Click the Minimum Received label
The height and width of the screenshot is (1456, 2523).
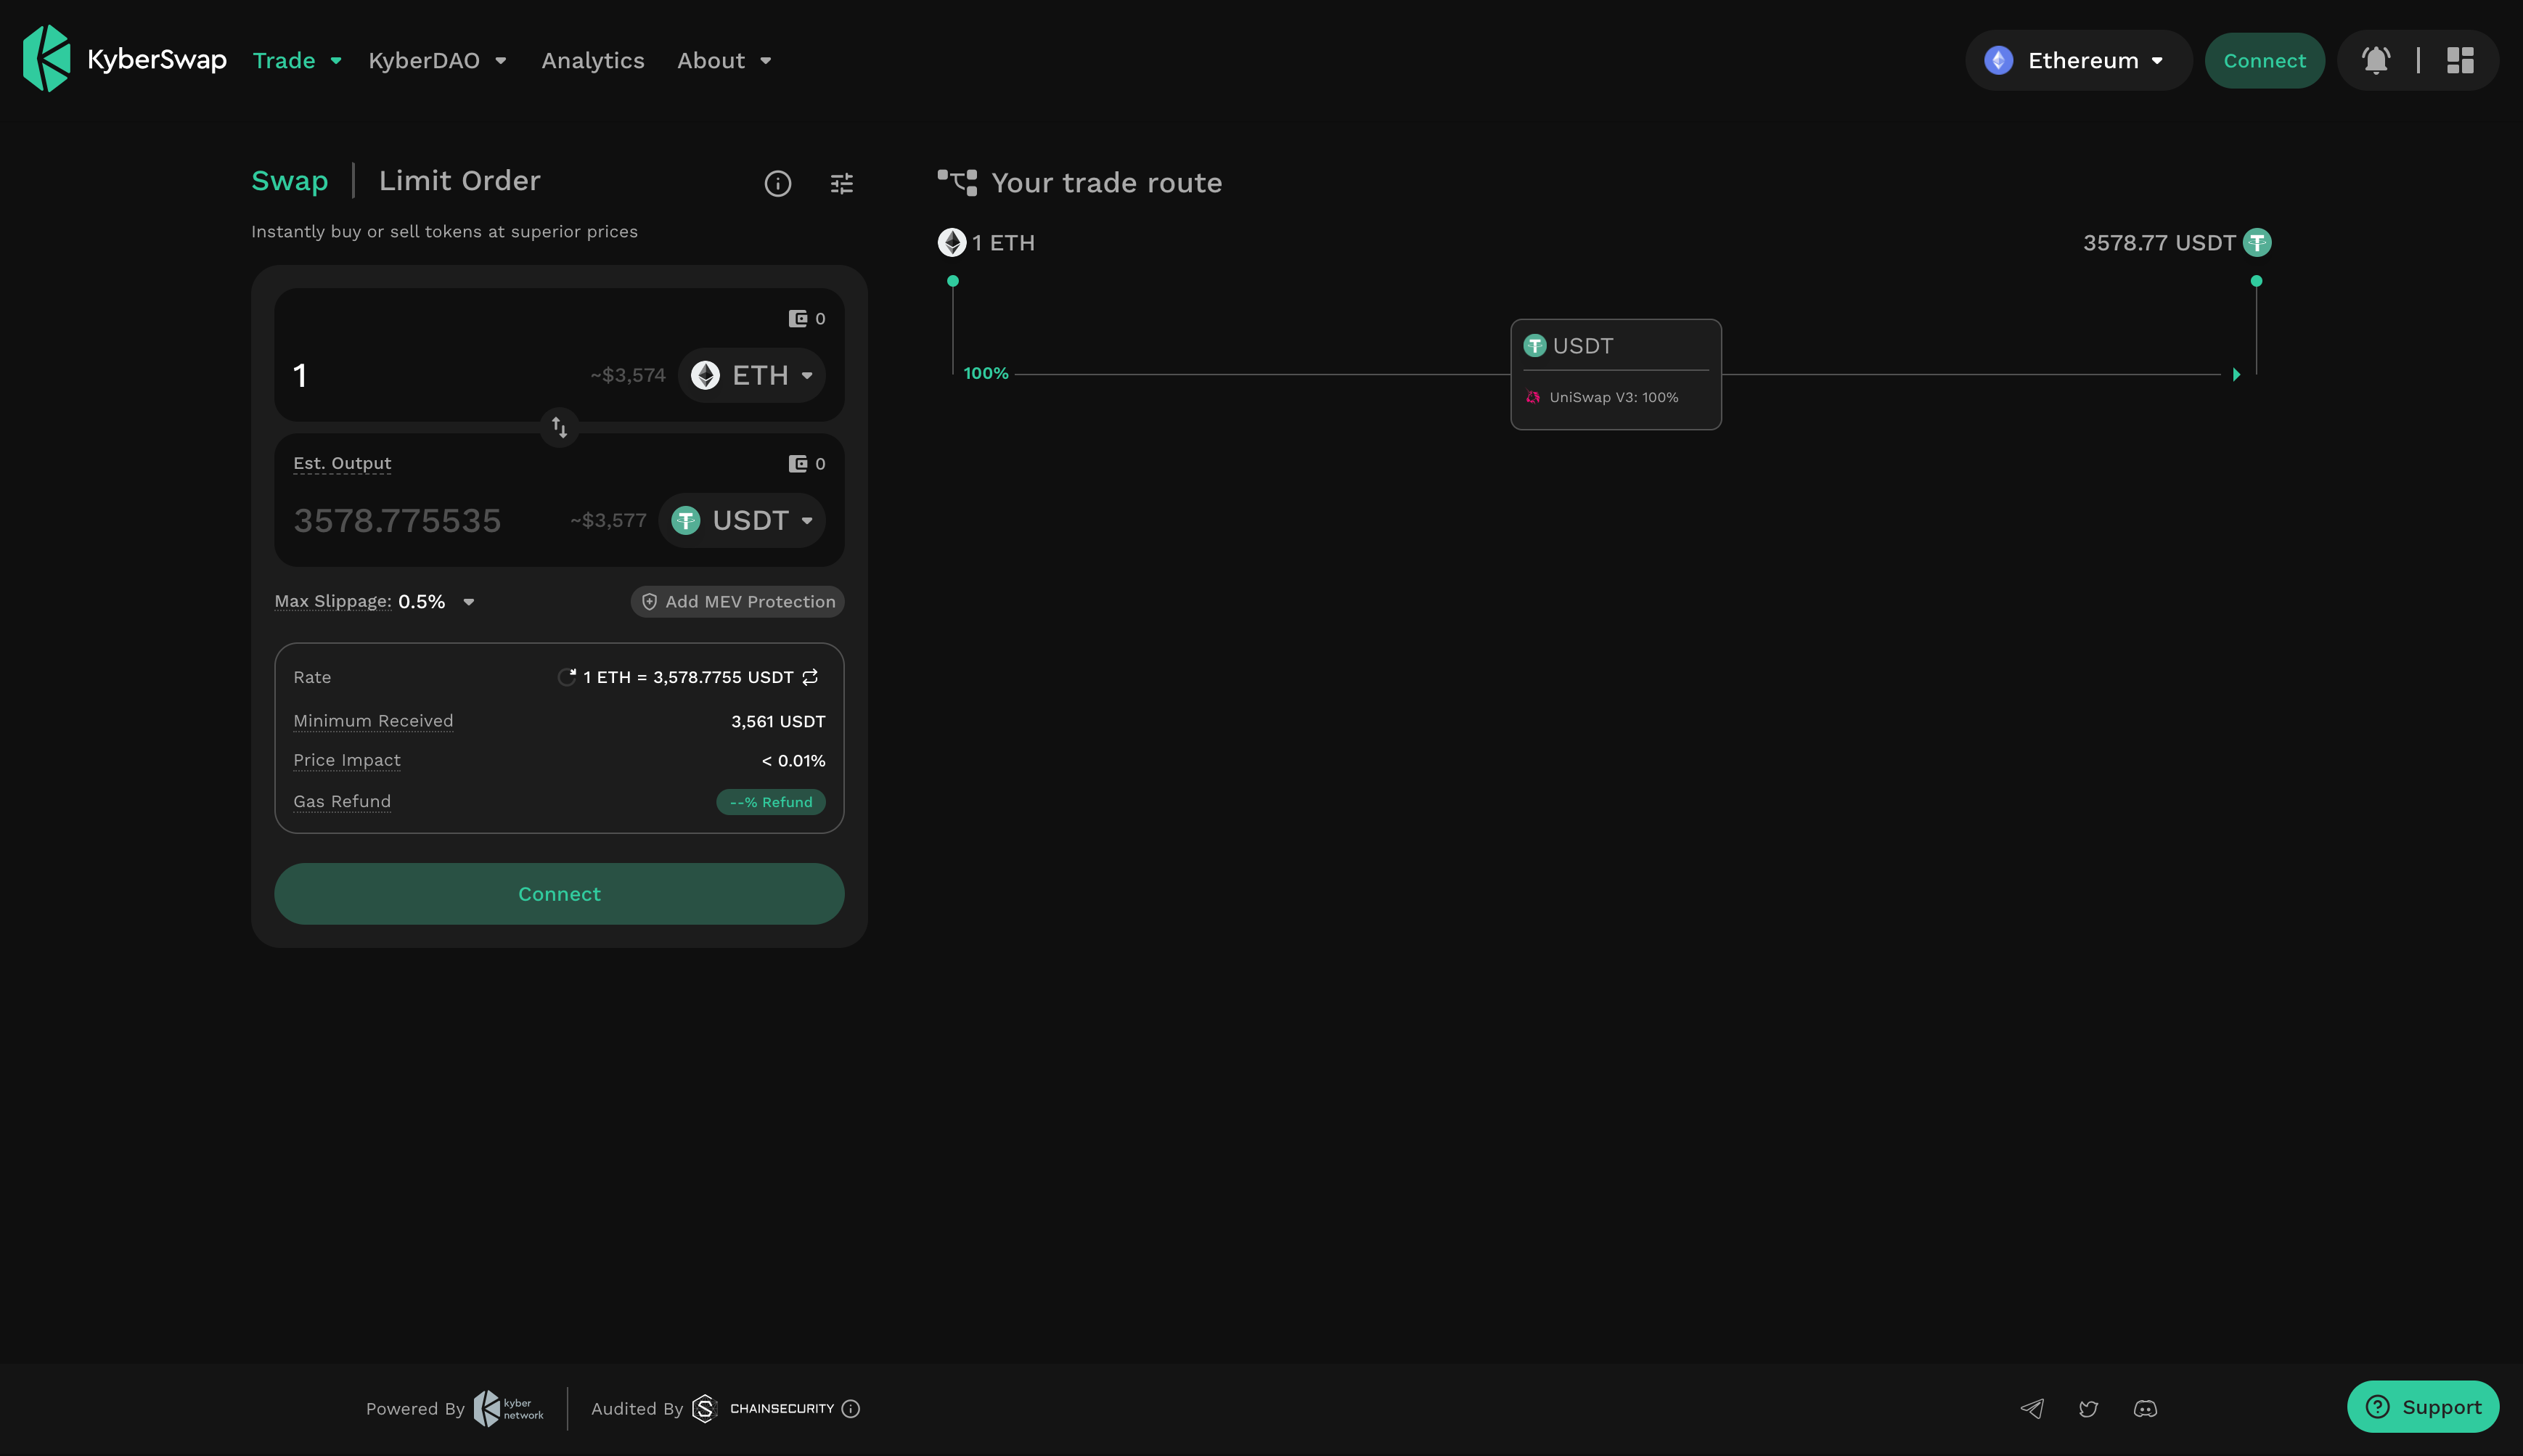373,721
